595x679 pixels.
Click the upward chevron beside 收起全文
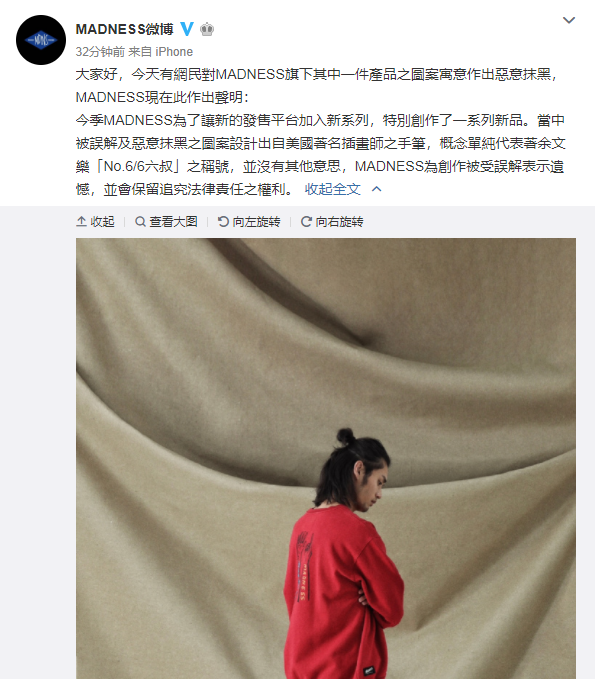(377, 189)
